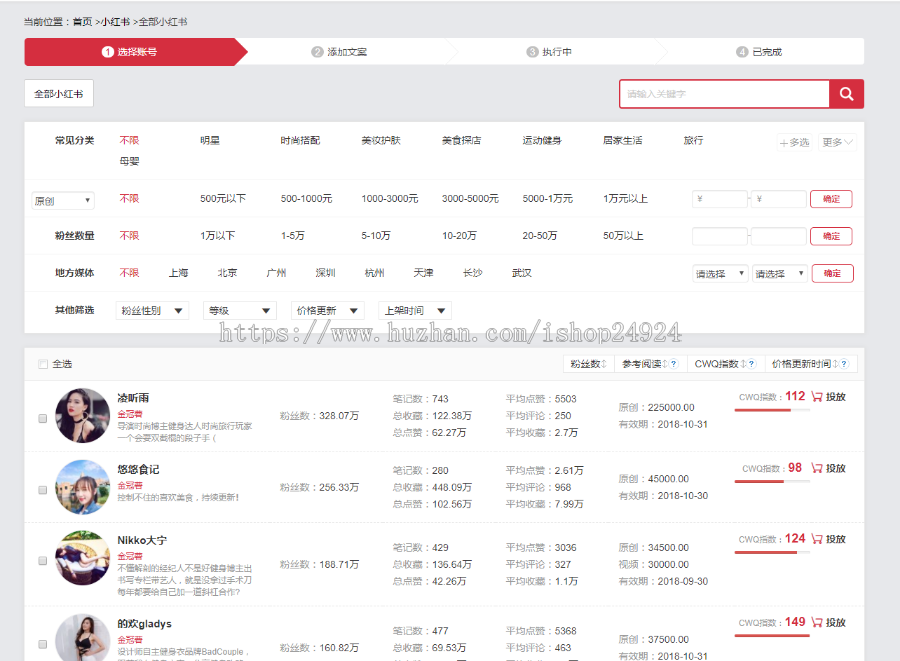
Task: Click the cart icon in 的欢gladys row
Action: coord(817,622)
